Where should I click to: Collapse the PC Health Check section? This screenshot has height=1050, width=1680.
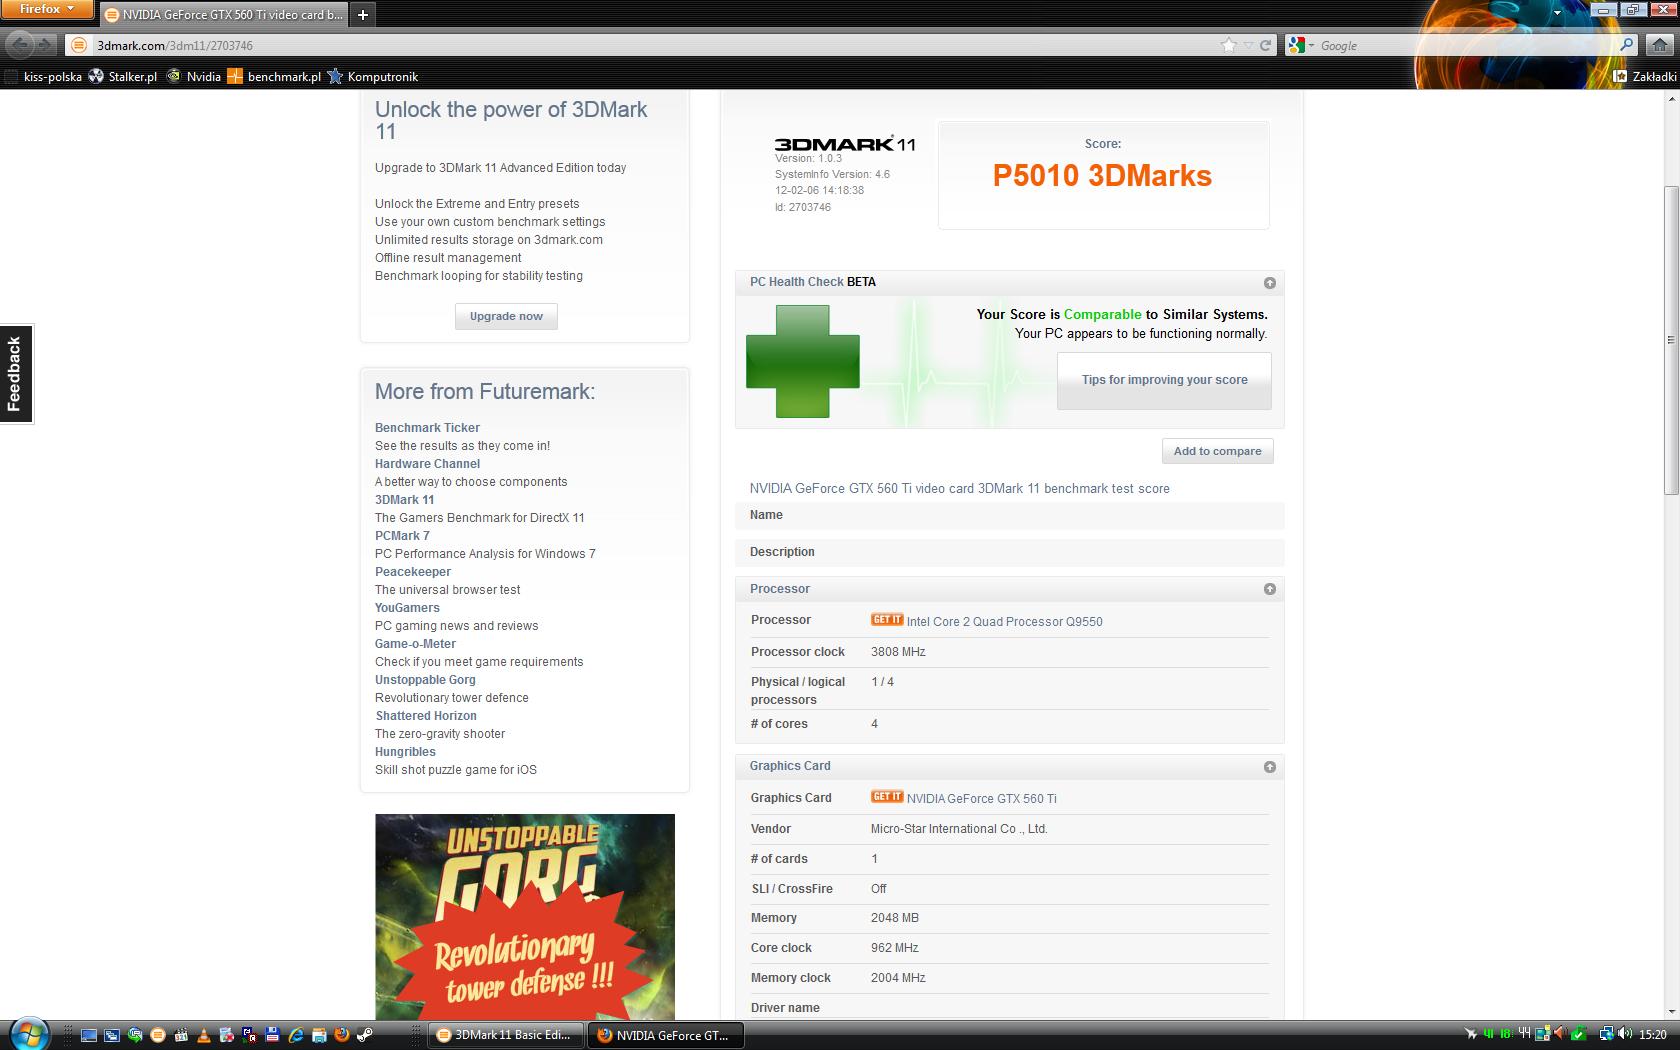[x=1269, y=283]
